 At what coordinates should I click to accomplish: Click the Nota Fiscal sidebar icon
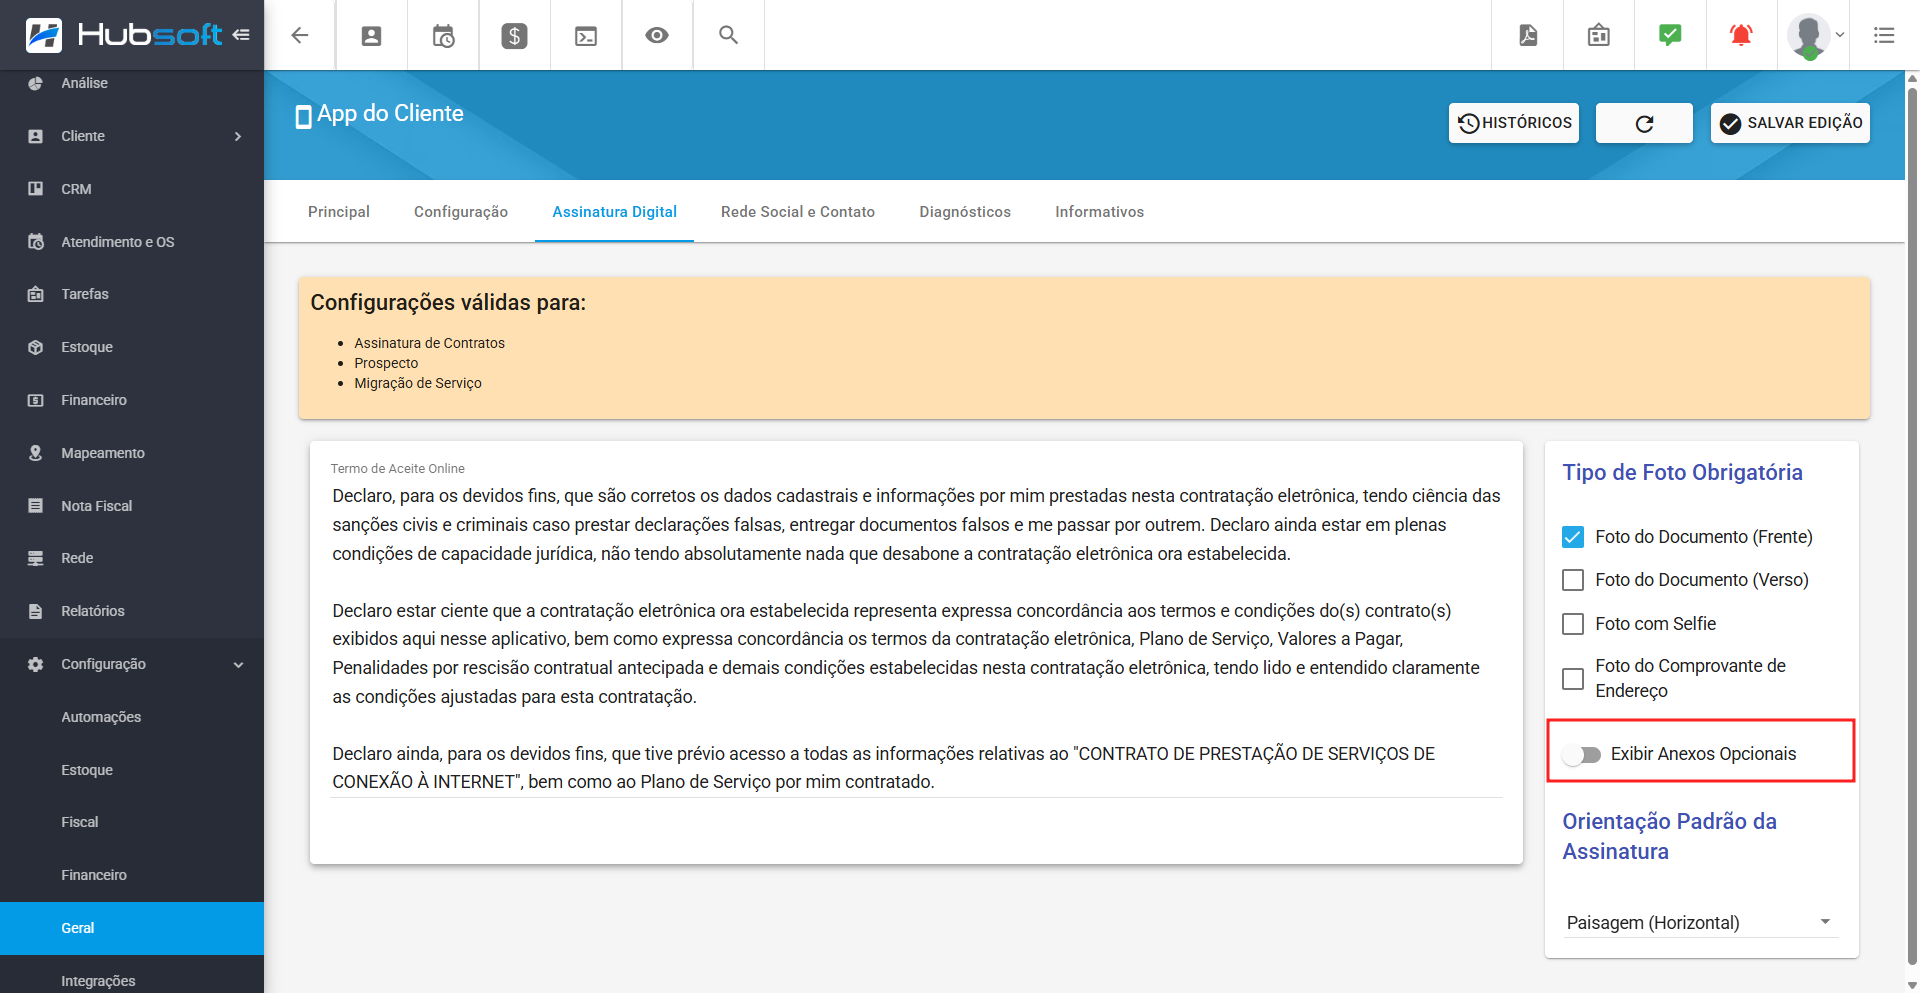36,505
